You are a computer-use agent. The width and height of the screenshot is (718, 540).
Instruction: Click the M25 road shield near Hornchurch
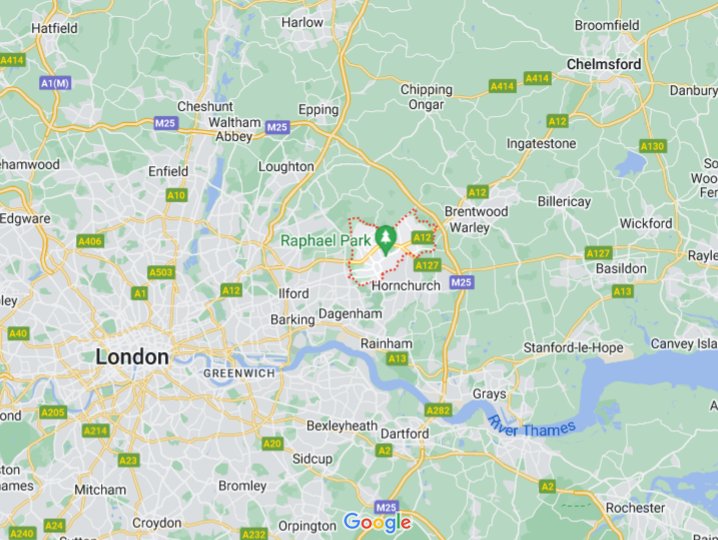pyautogui.click(x=461, y=282)
